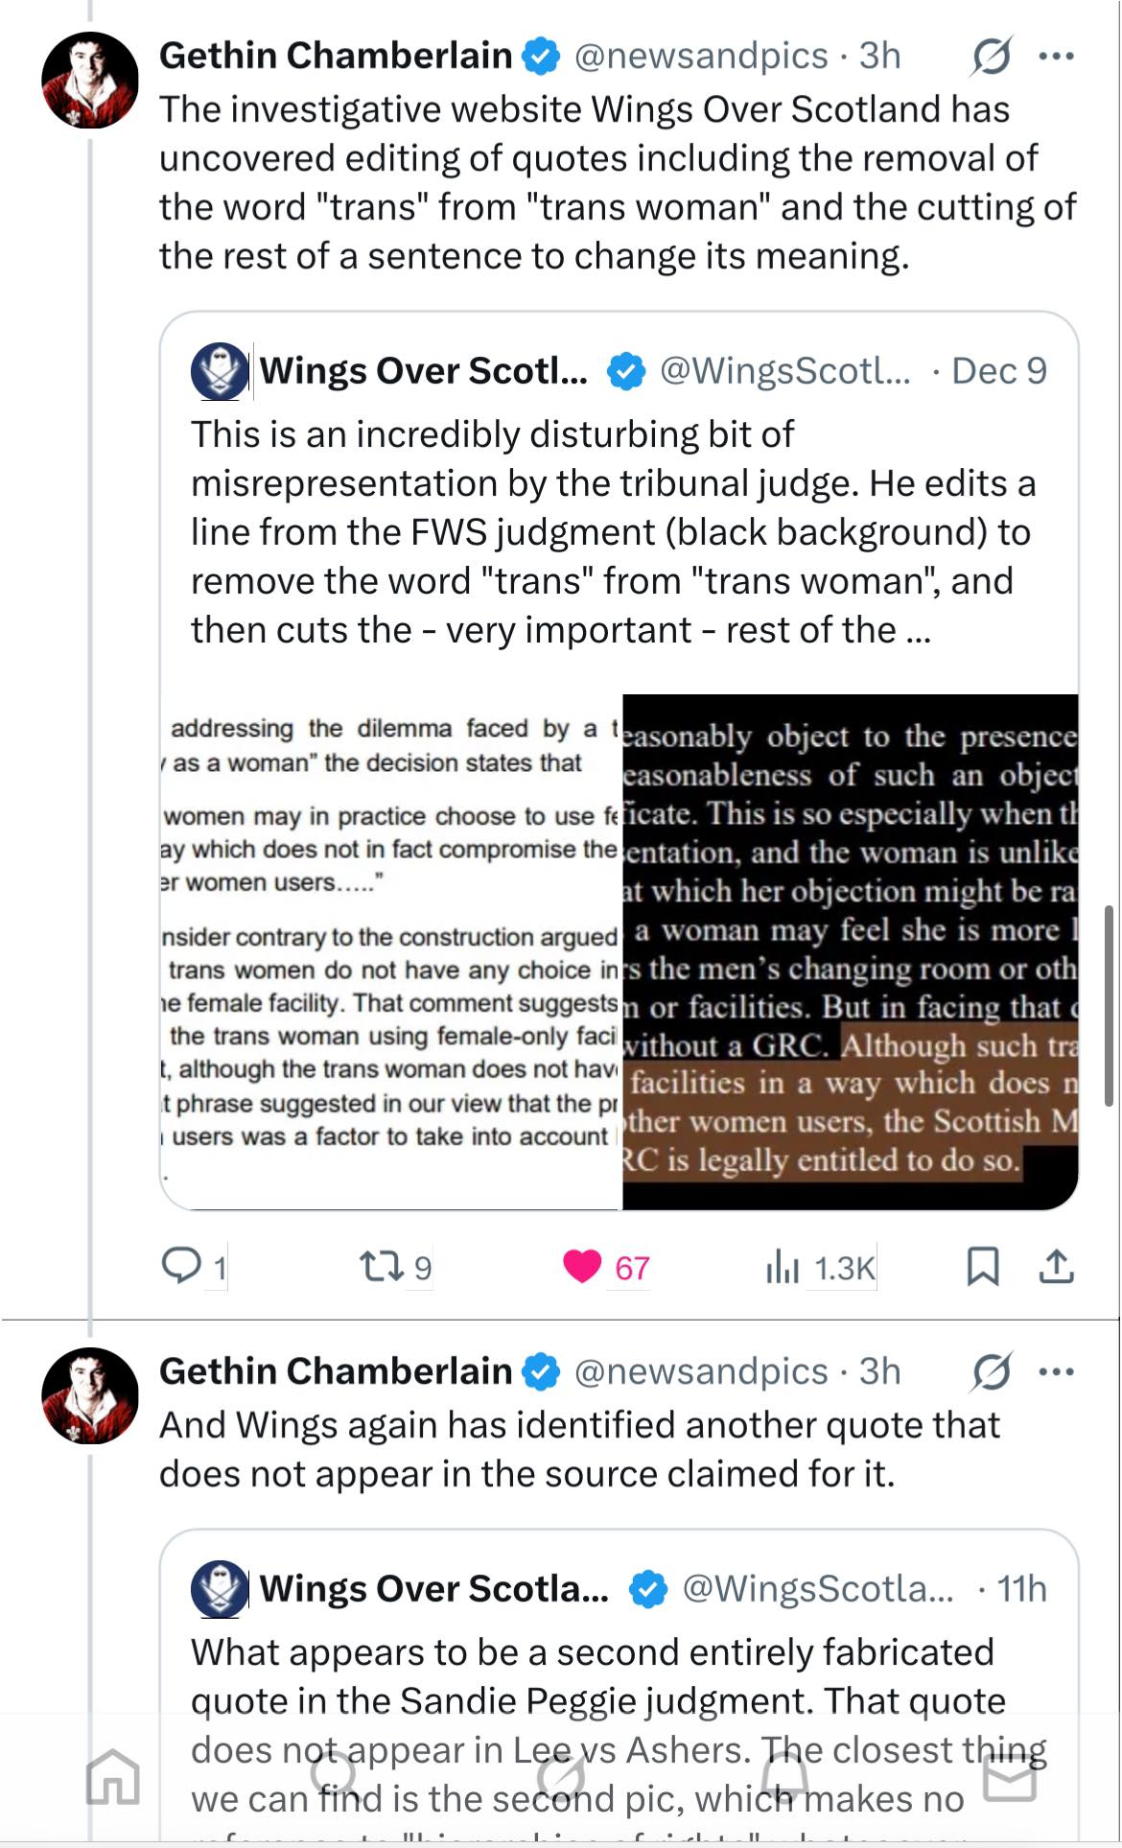
Task: Tap the Grok icon on the second tweet
Action: pos(990,1372)
